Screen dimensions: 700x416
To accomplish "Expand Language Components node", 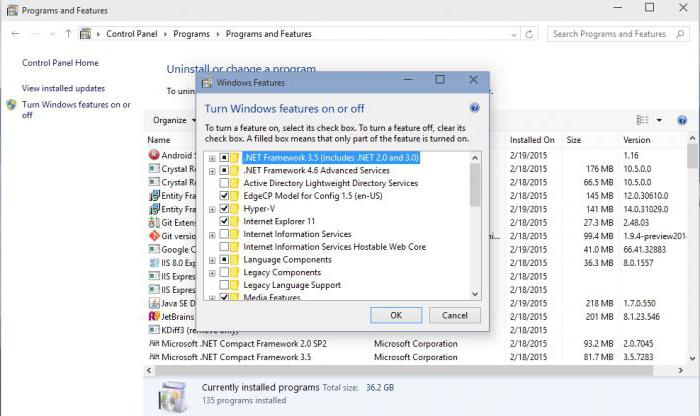I will [x=212, y=260].
